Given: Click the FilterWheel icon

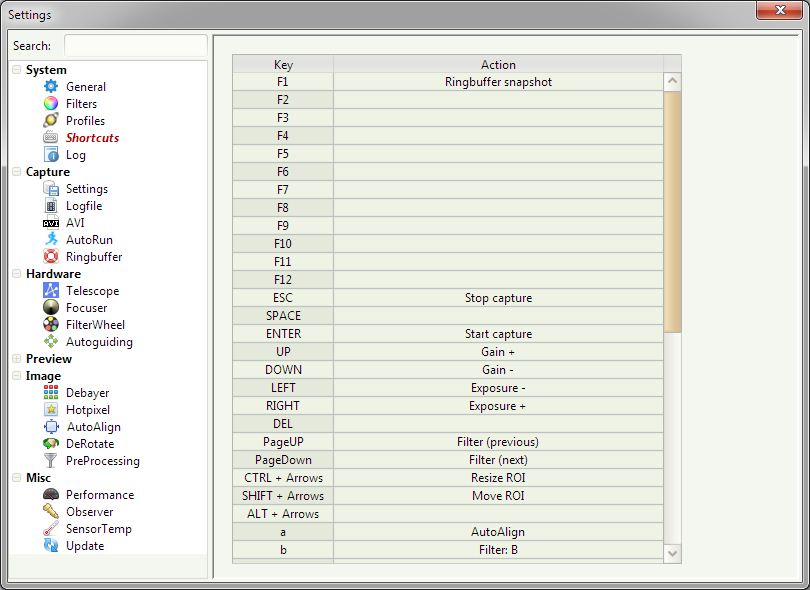Looking at the screenshot, I should tap(51, 324).
